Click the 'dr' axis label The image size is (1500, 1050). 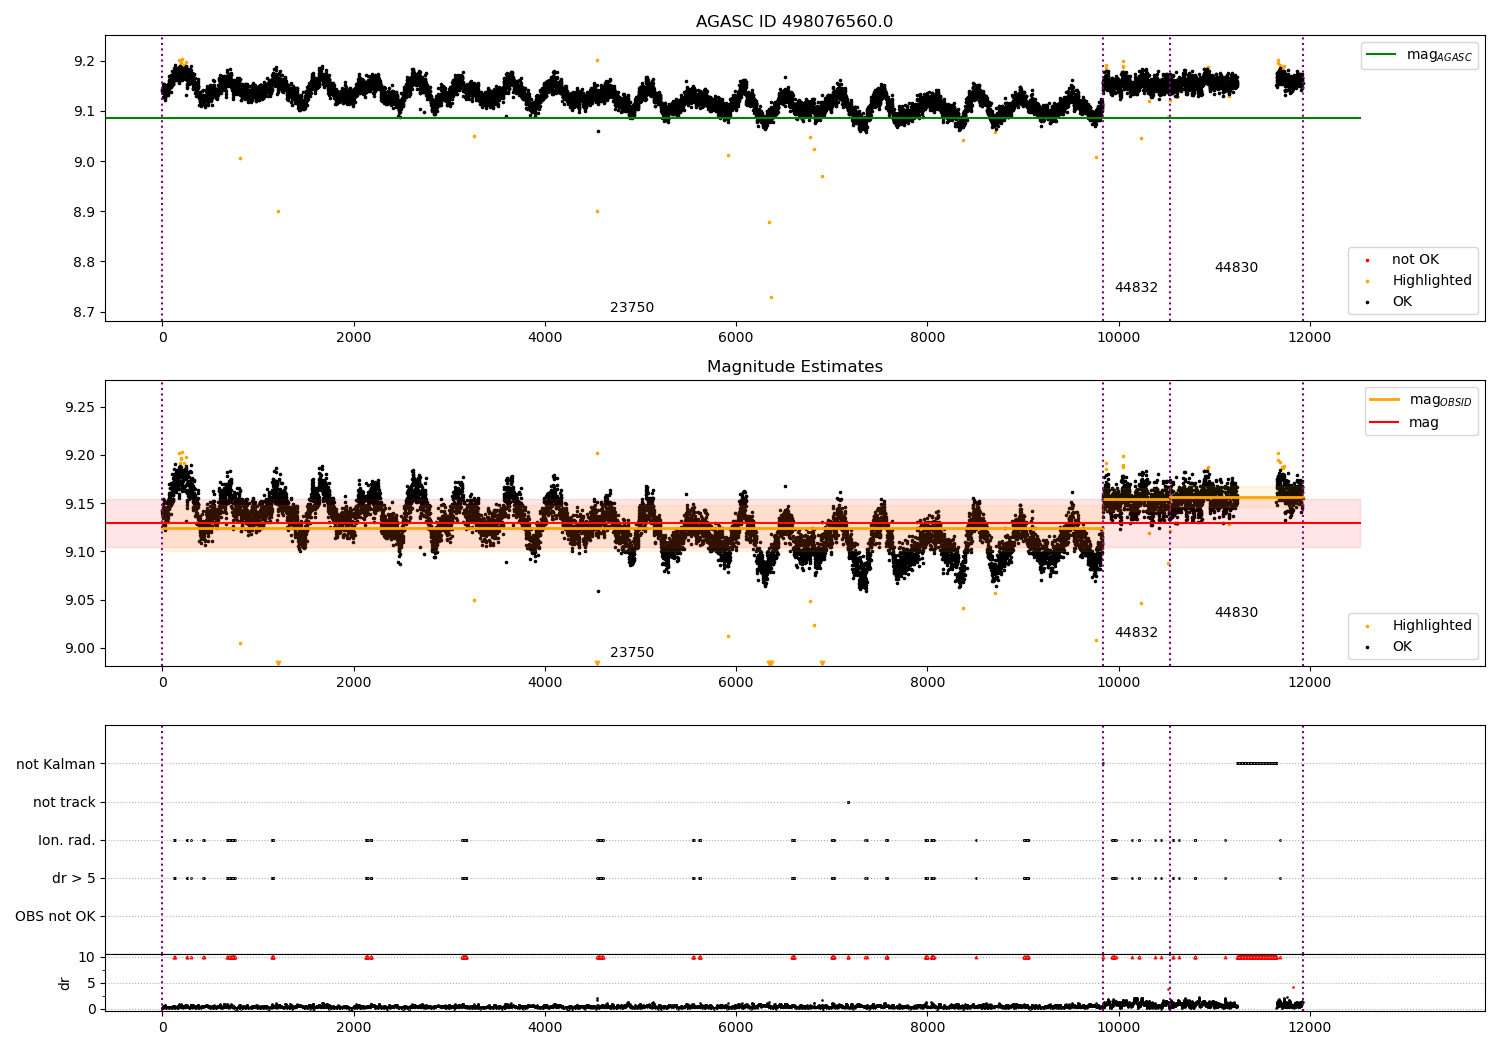(x=65, y=983)
